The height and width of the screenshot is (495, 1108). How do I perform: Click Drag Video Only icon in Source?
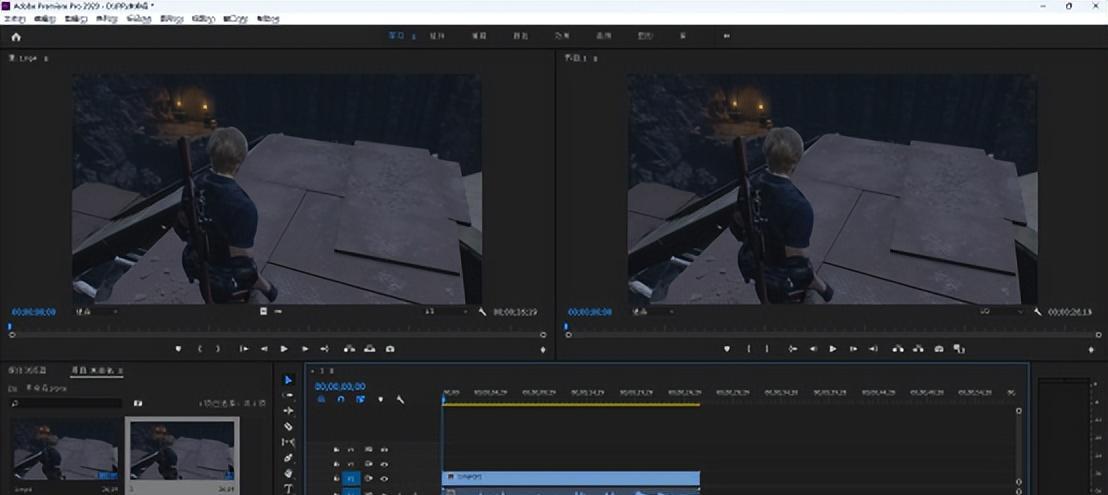pyautogui.click(x=264, y=311)
